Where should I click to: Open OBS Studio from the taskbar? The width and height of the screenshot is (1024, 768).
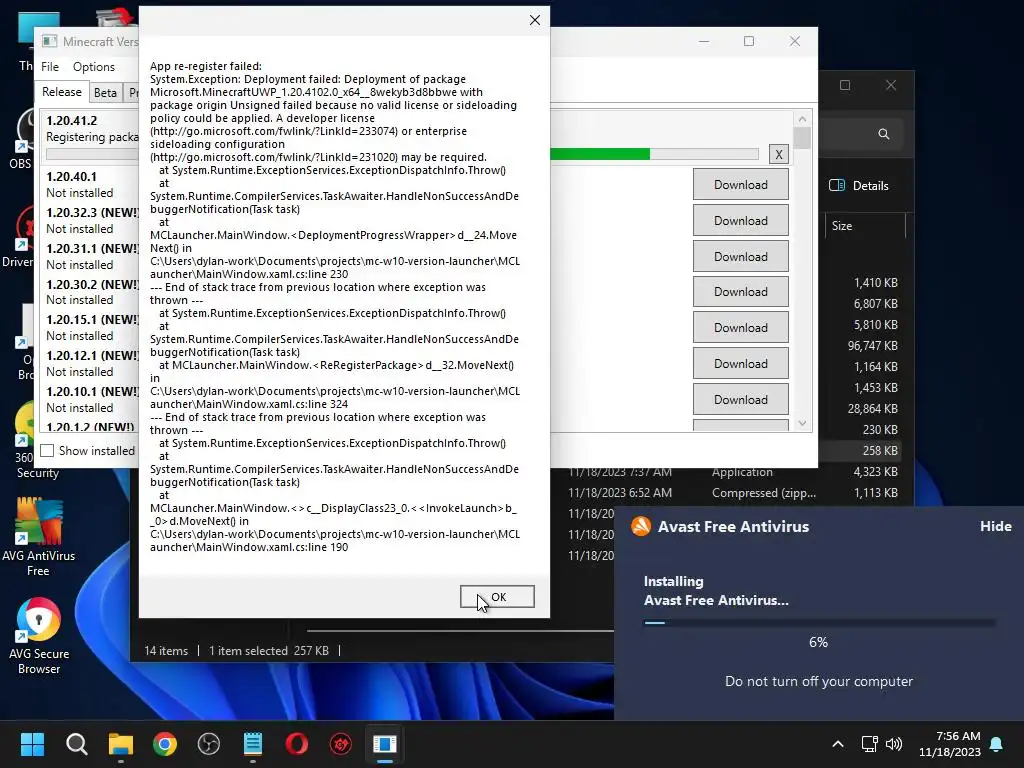(209, 744)
